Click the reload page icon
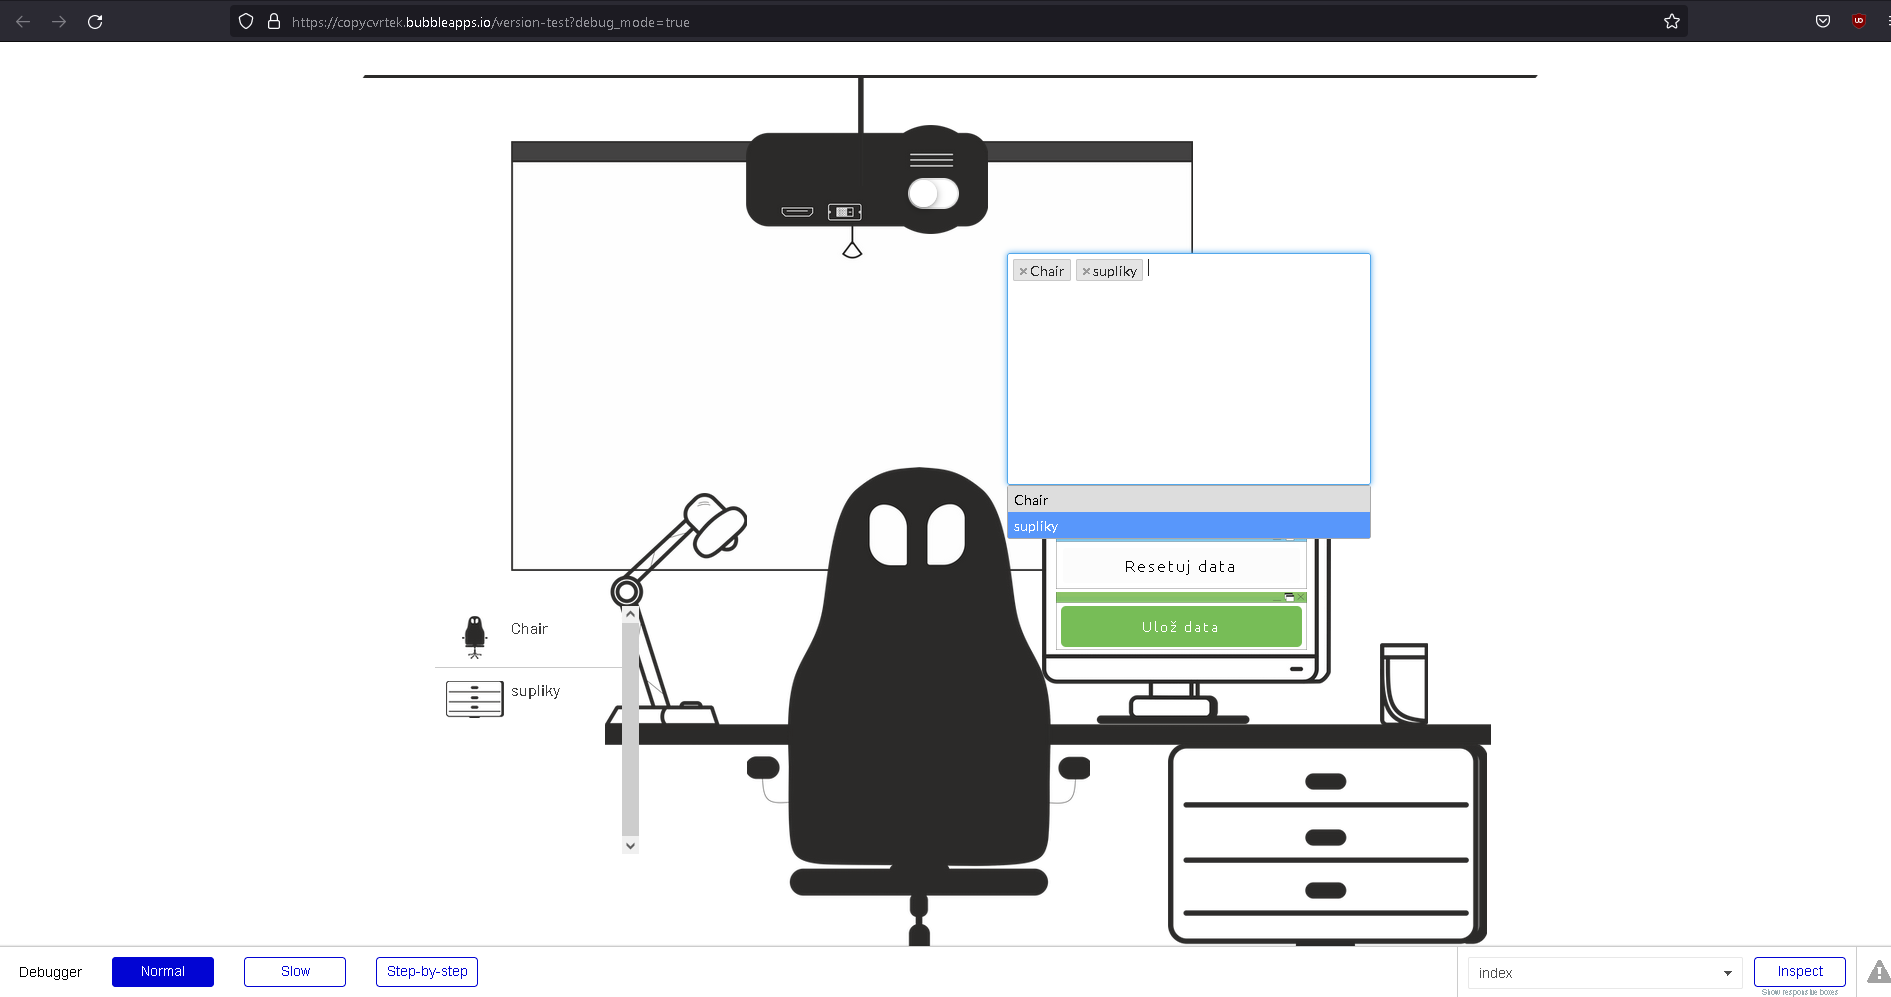This screenshot has width=1891, height=997. [95, 21]
